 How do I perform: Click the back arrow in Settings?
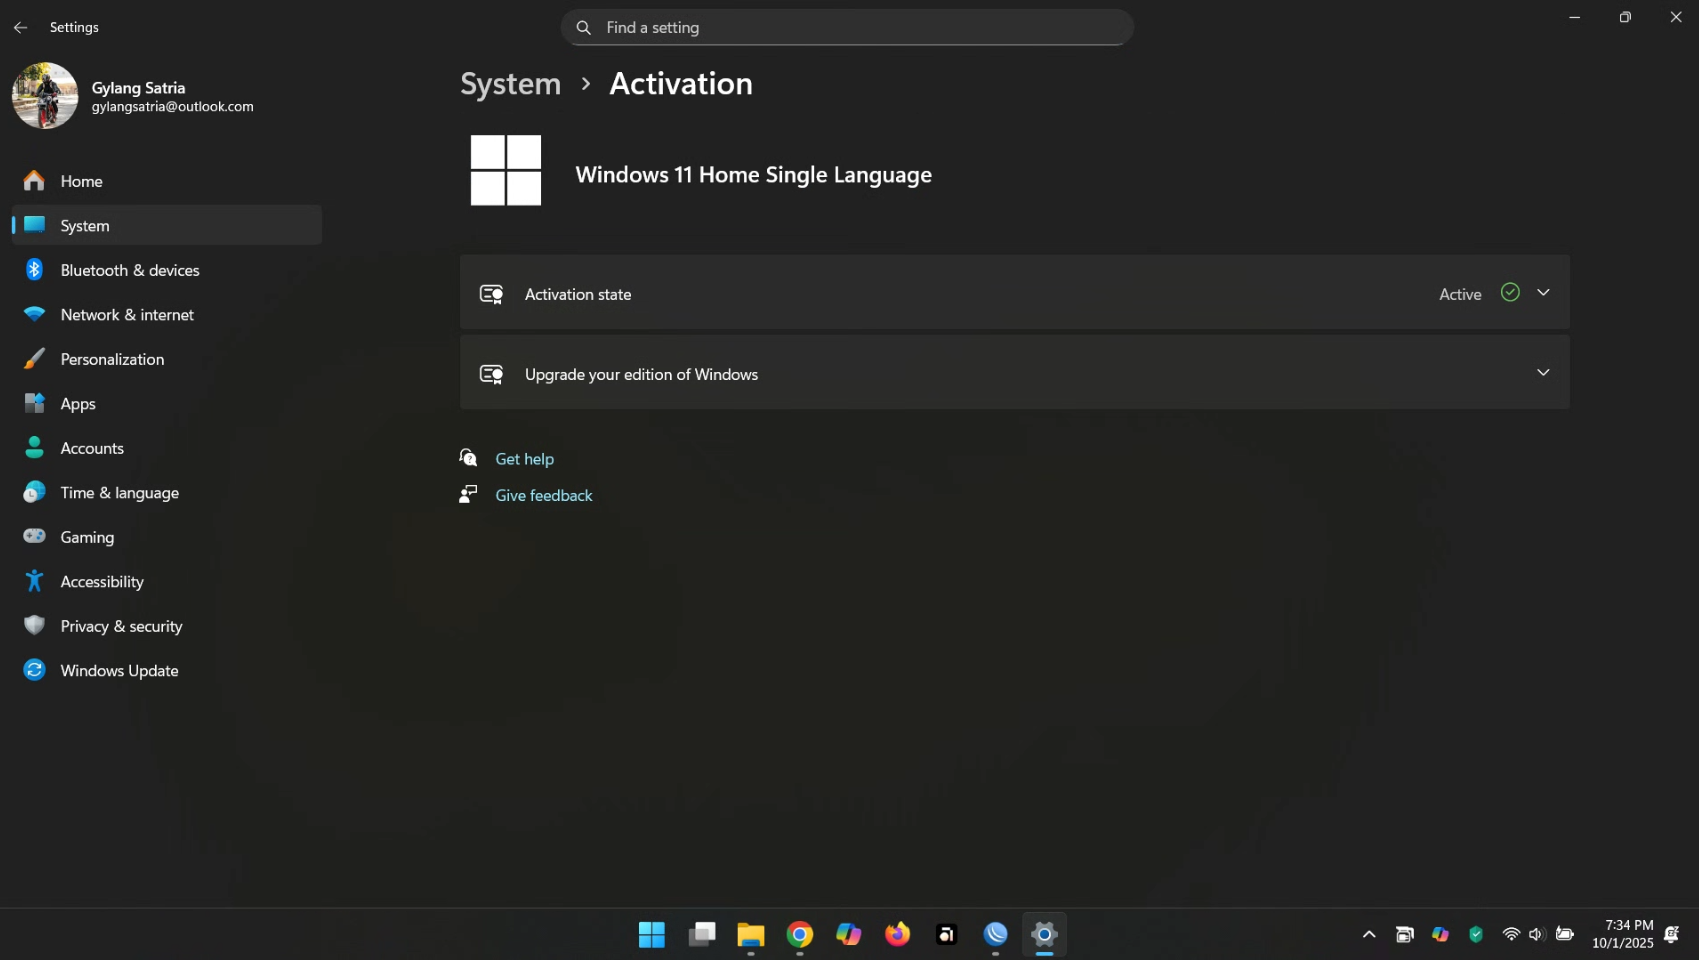click(20, 28)
